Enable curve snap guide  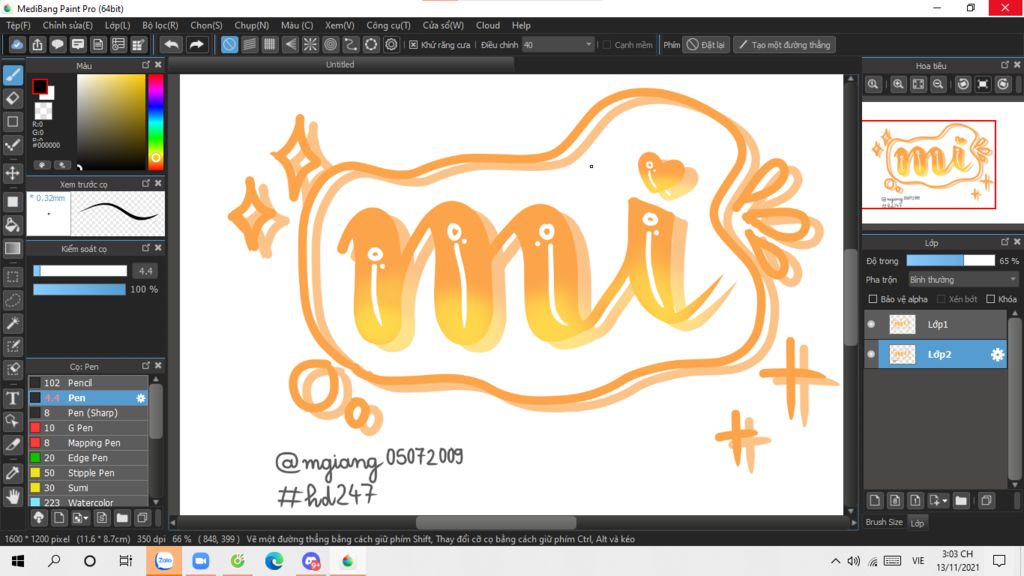coord(351,44)
